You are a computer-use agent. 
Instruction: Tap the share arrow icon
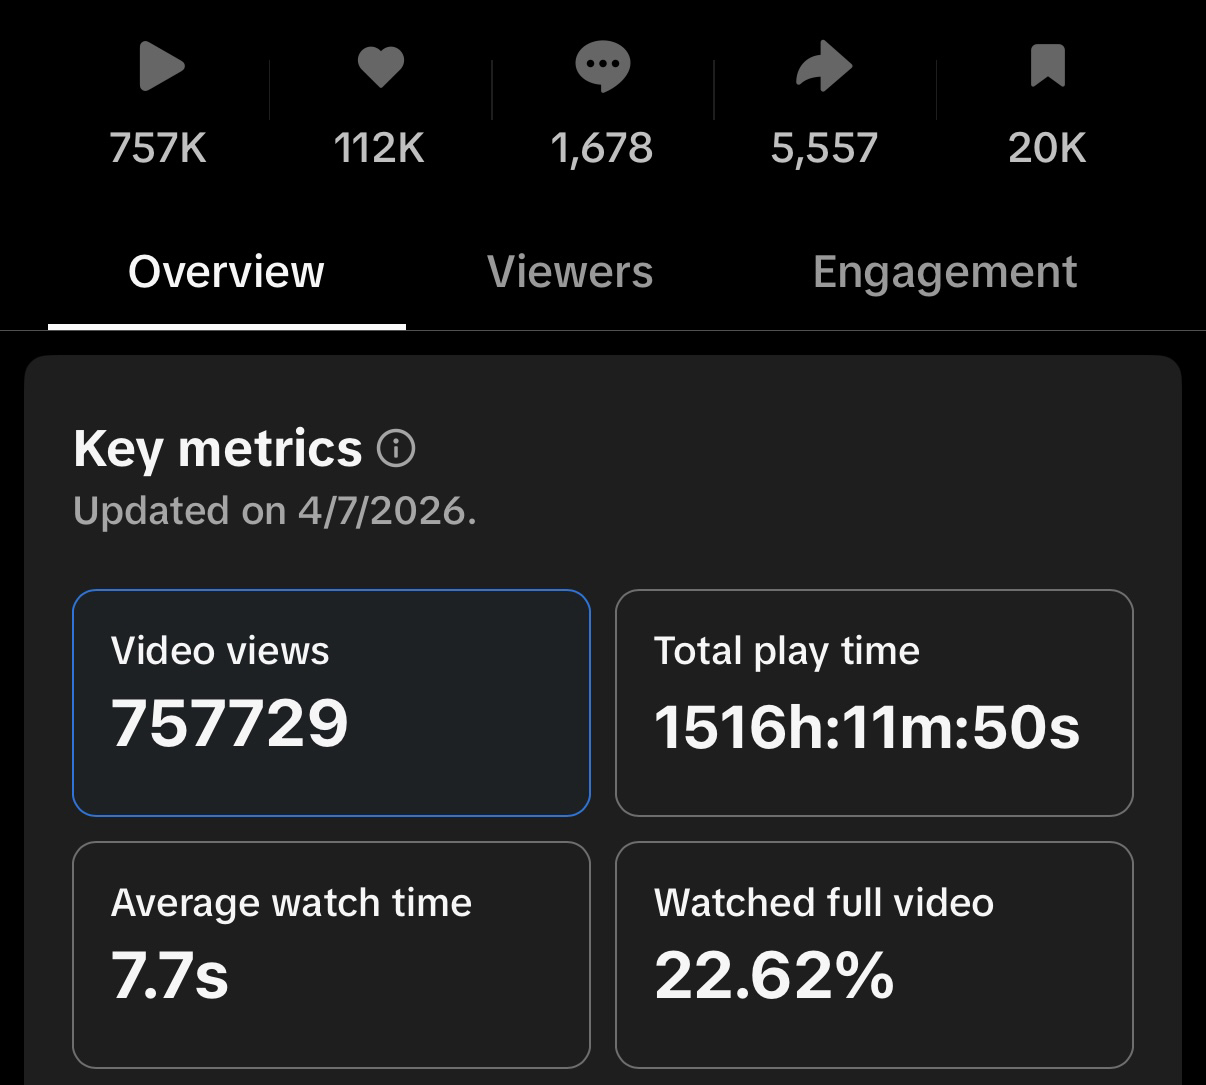(824, 68)
